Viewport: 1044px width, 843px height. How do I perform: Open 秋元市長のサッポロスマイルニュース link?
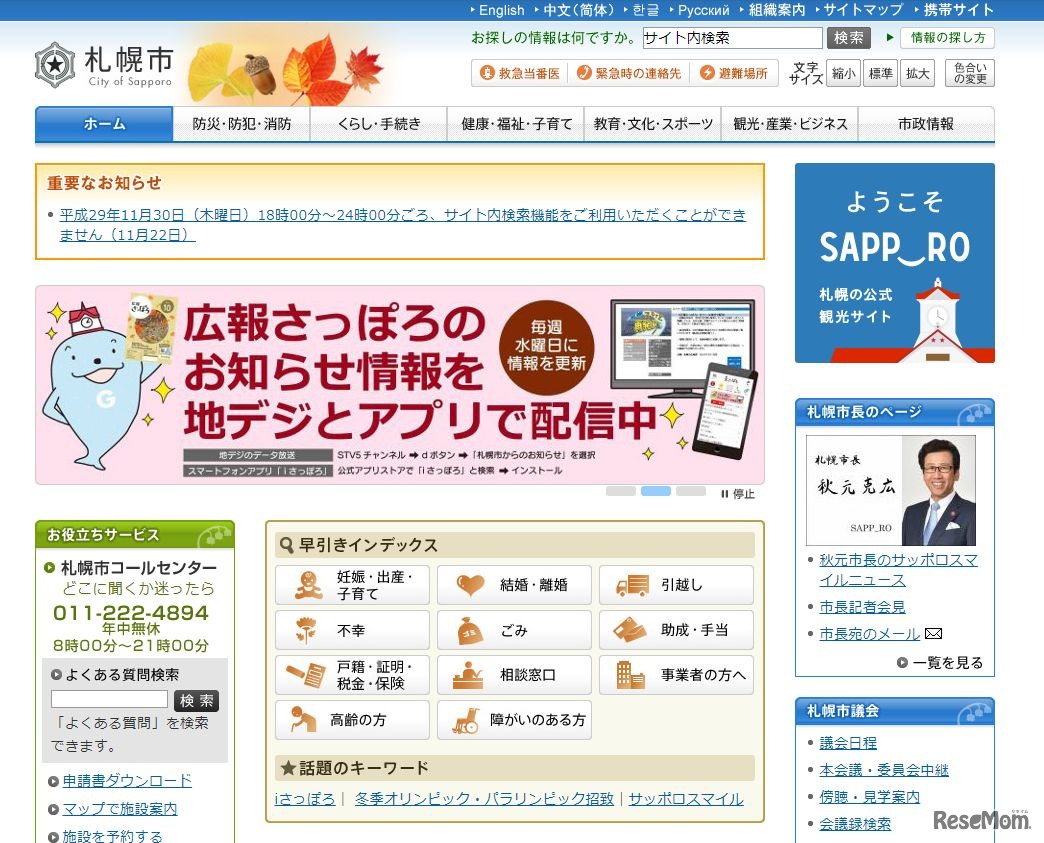pos(898,570)
